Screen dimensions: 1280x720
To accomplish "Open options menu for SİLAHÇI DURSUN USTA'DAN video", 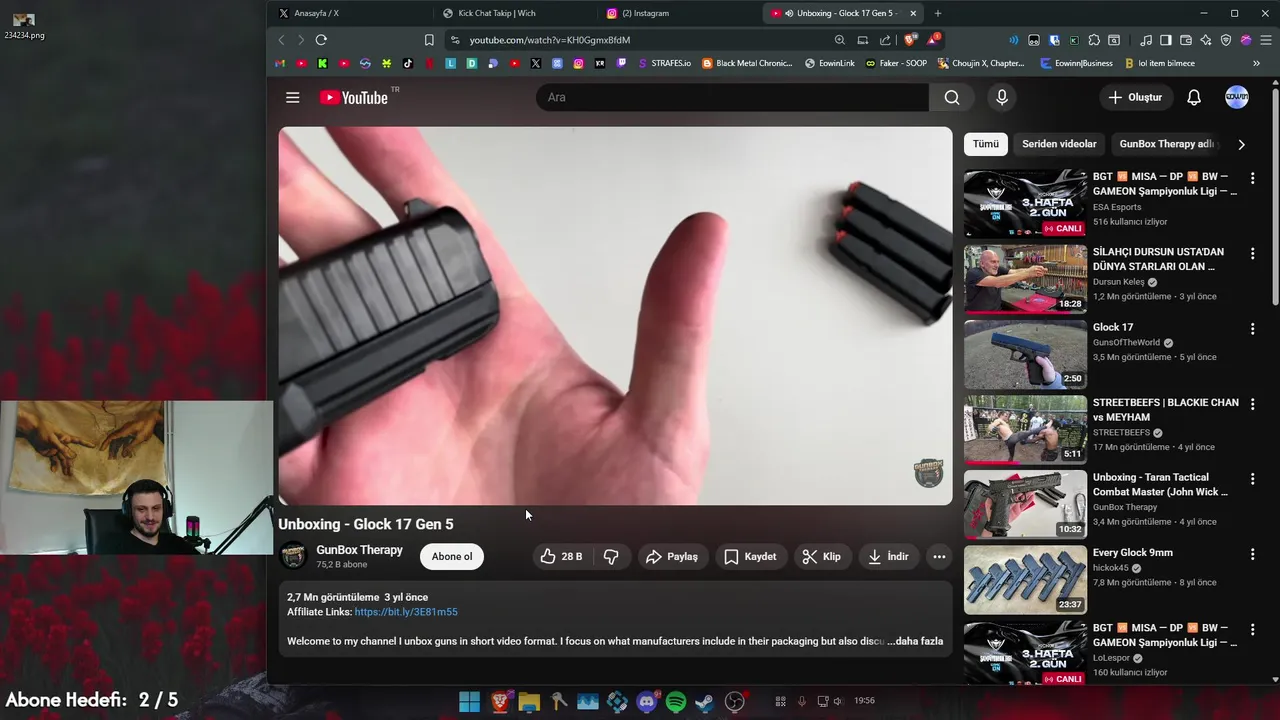I will (1252, 254).
